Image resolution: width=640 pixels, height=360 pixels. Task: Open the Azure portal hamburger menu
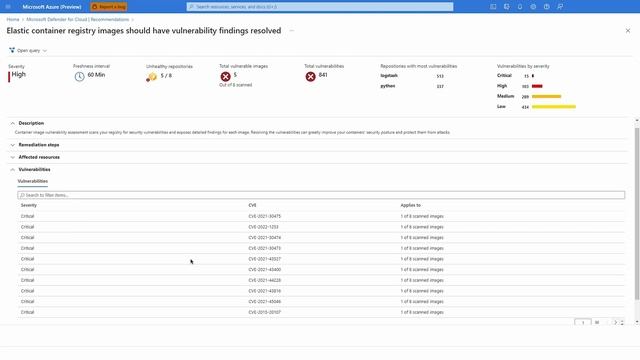(x=8, y=7)
